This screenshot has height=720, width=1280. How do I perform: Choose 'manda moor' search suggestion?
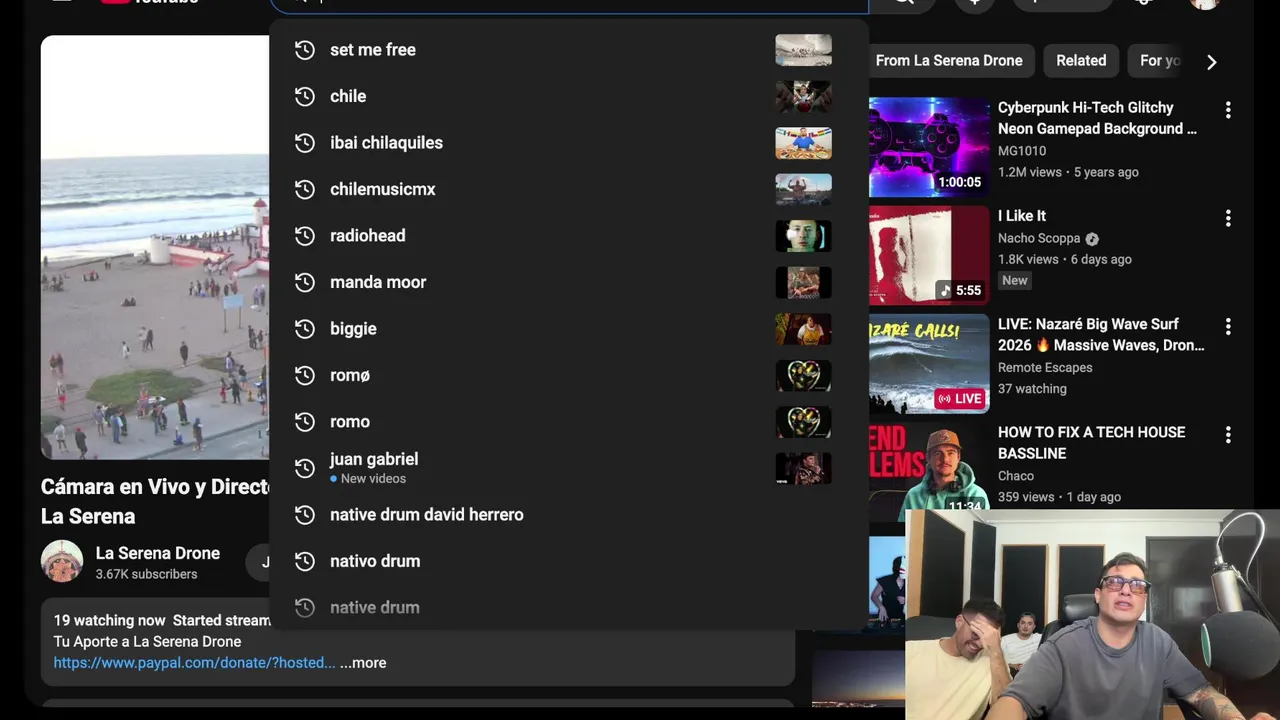tap(569, 282)
